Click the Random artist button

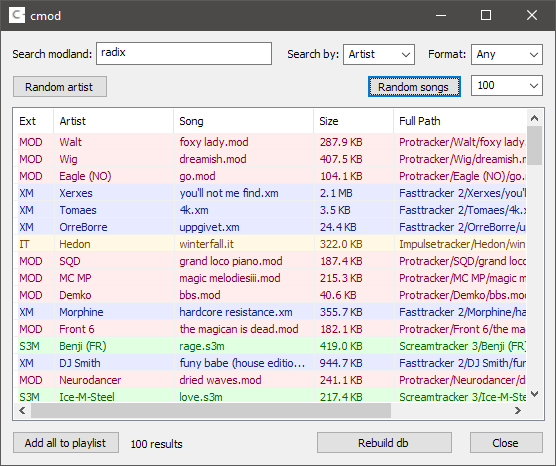[60, 87]
